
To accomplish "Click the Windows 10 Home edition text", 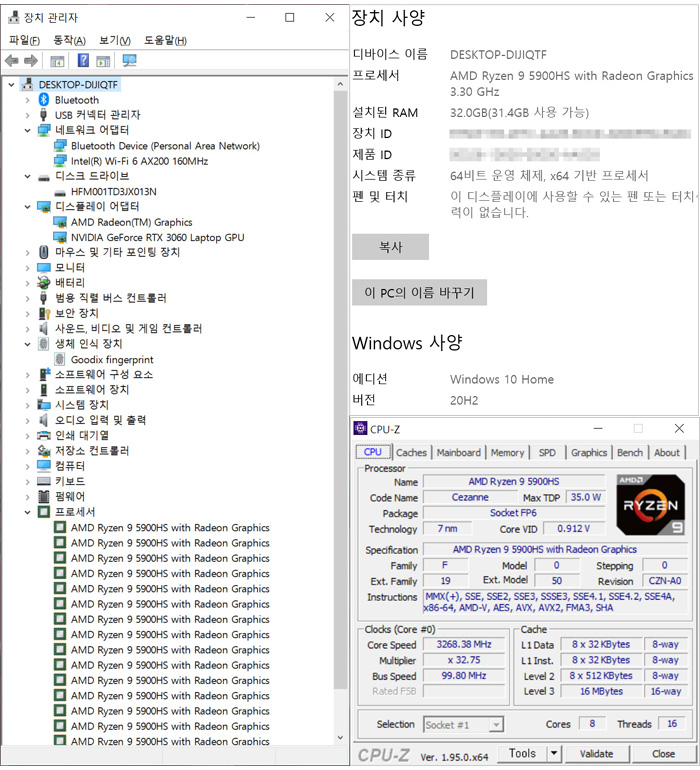I will coord(502,379).
